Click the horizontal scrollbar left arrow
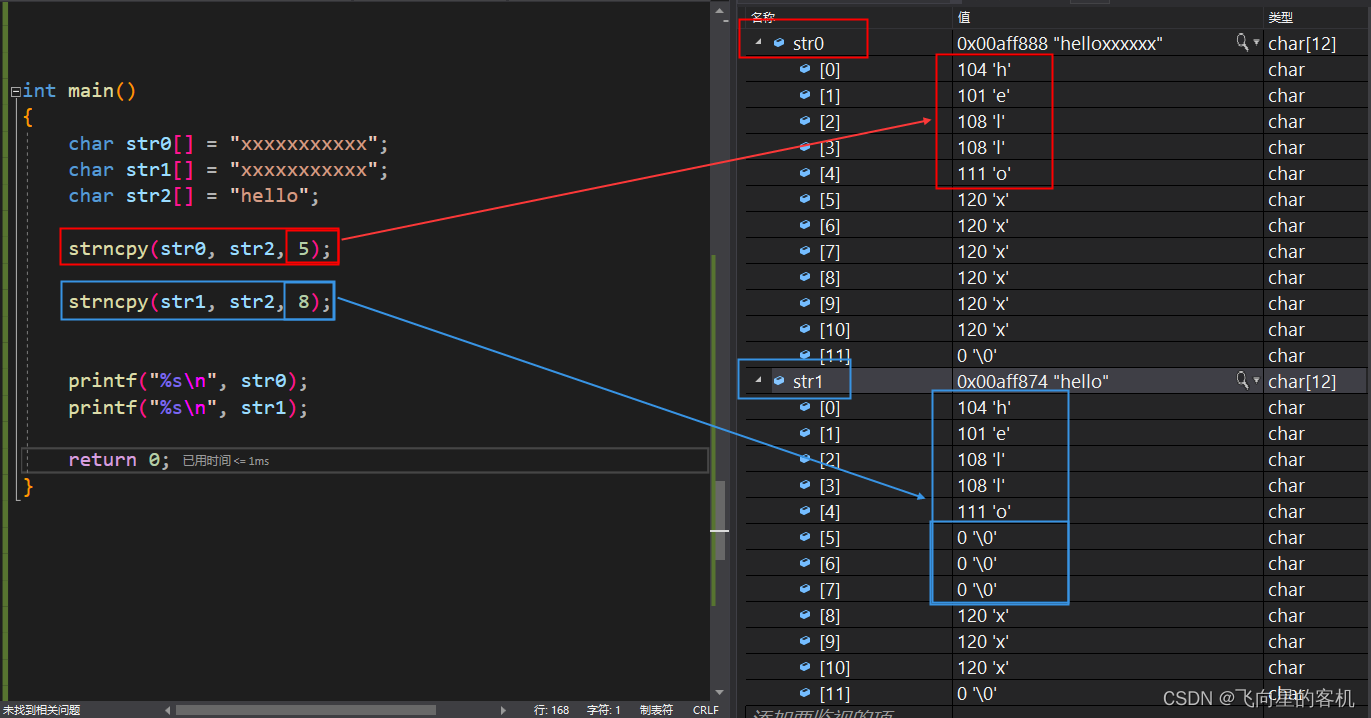Screen dimensions: 1371x718 click(167, 710)
